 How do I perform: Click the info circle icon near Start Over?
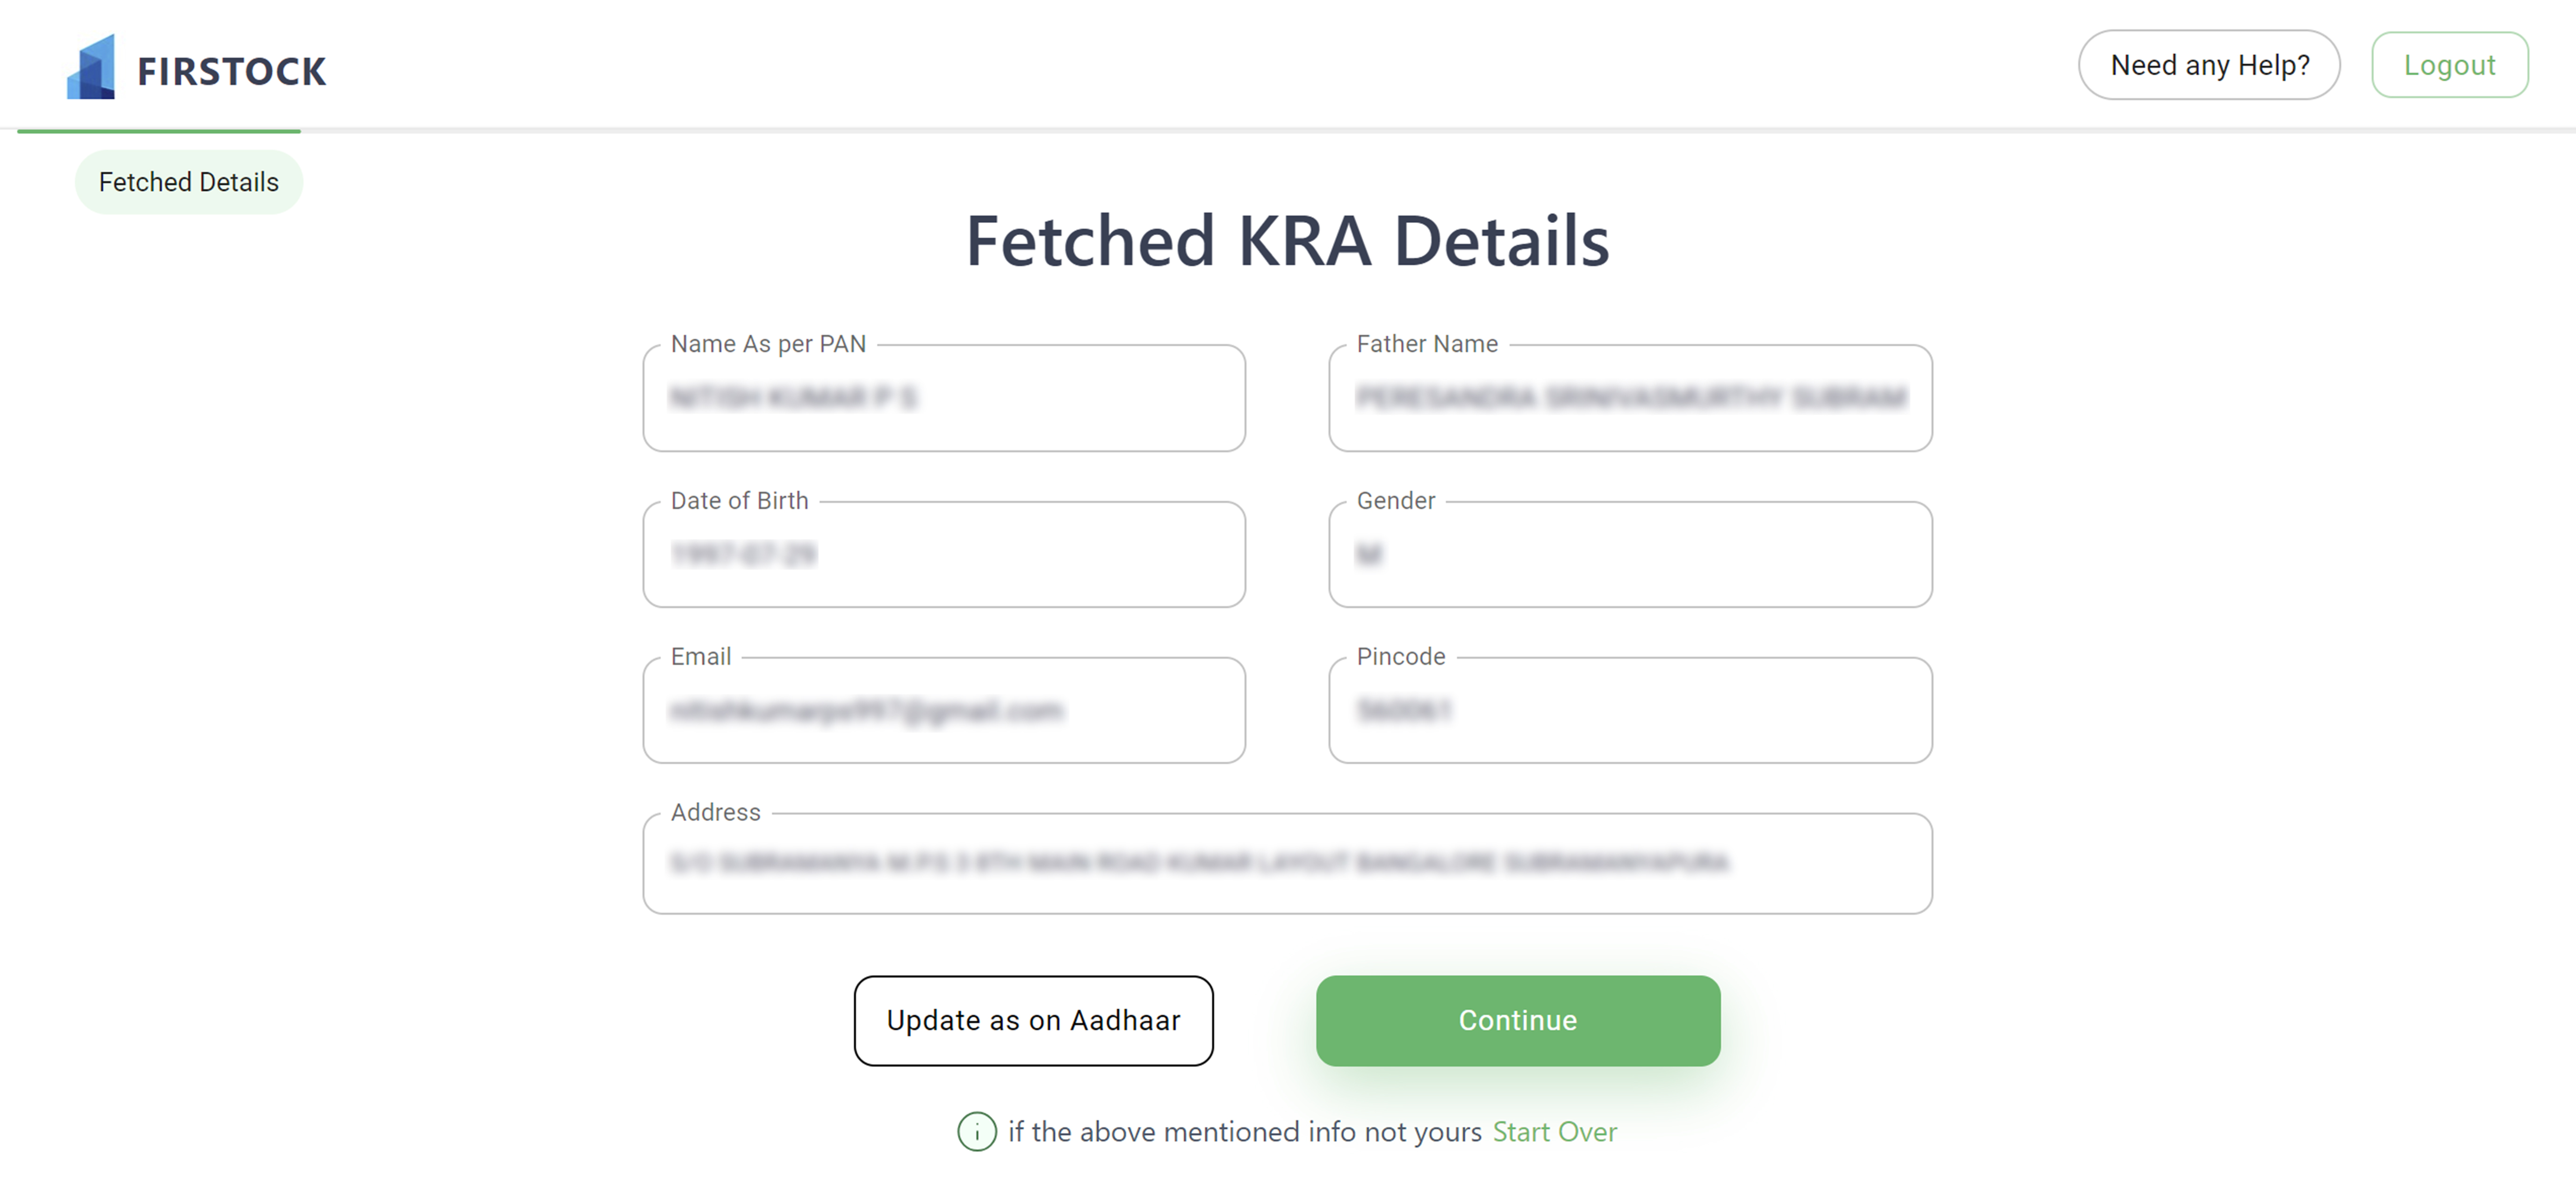tap(976, 1131)
